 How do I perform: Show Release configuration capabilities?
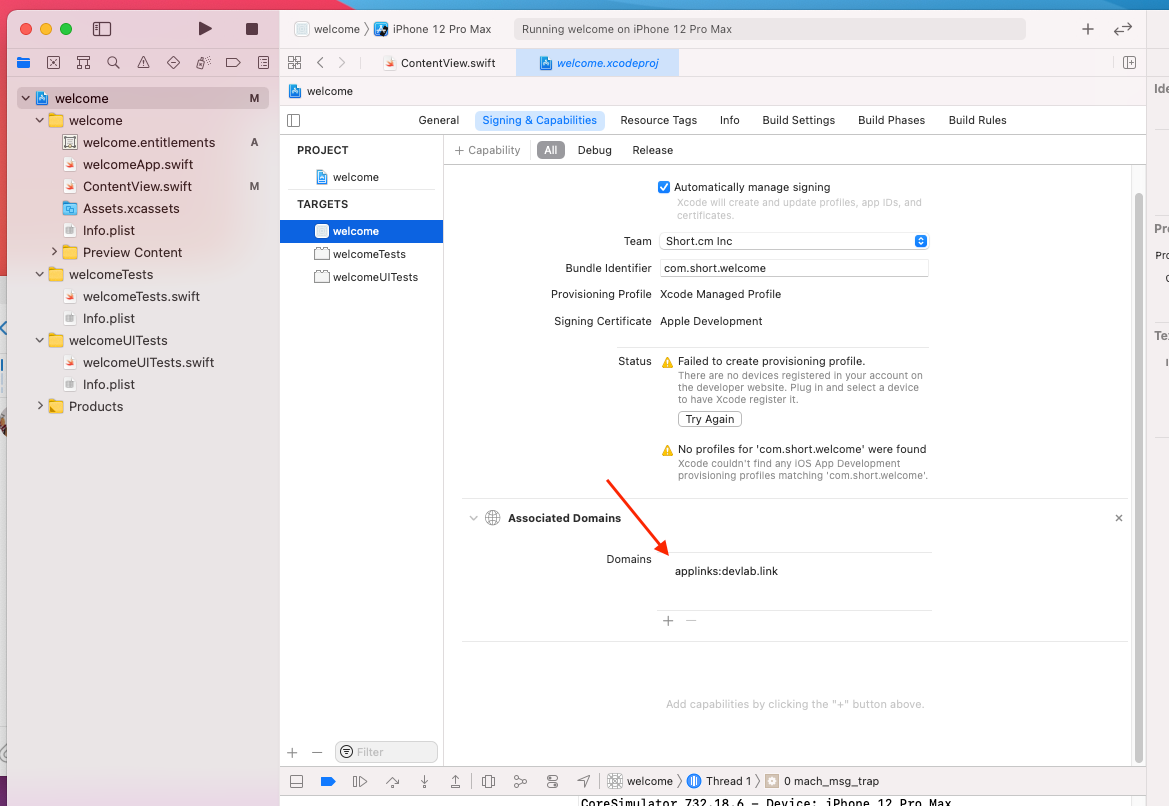coord(652,150)
